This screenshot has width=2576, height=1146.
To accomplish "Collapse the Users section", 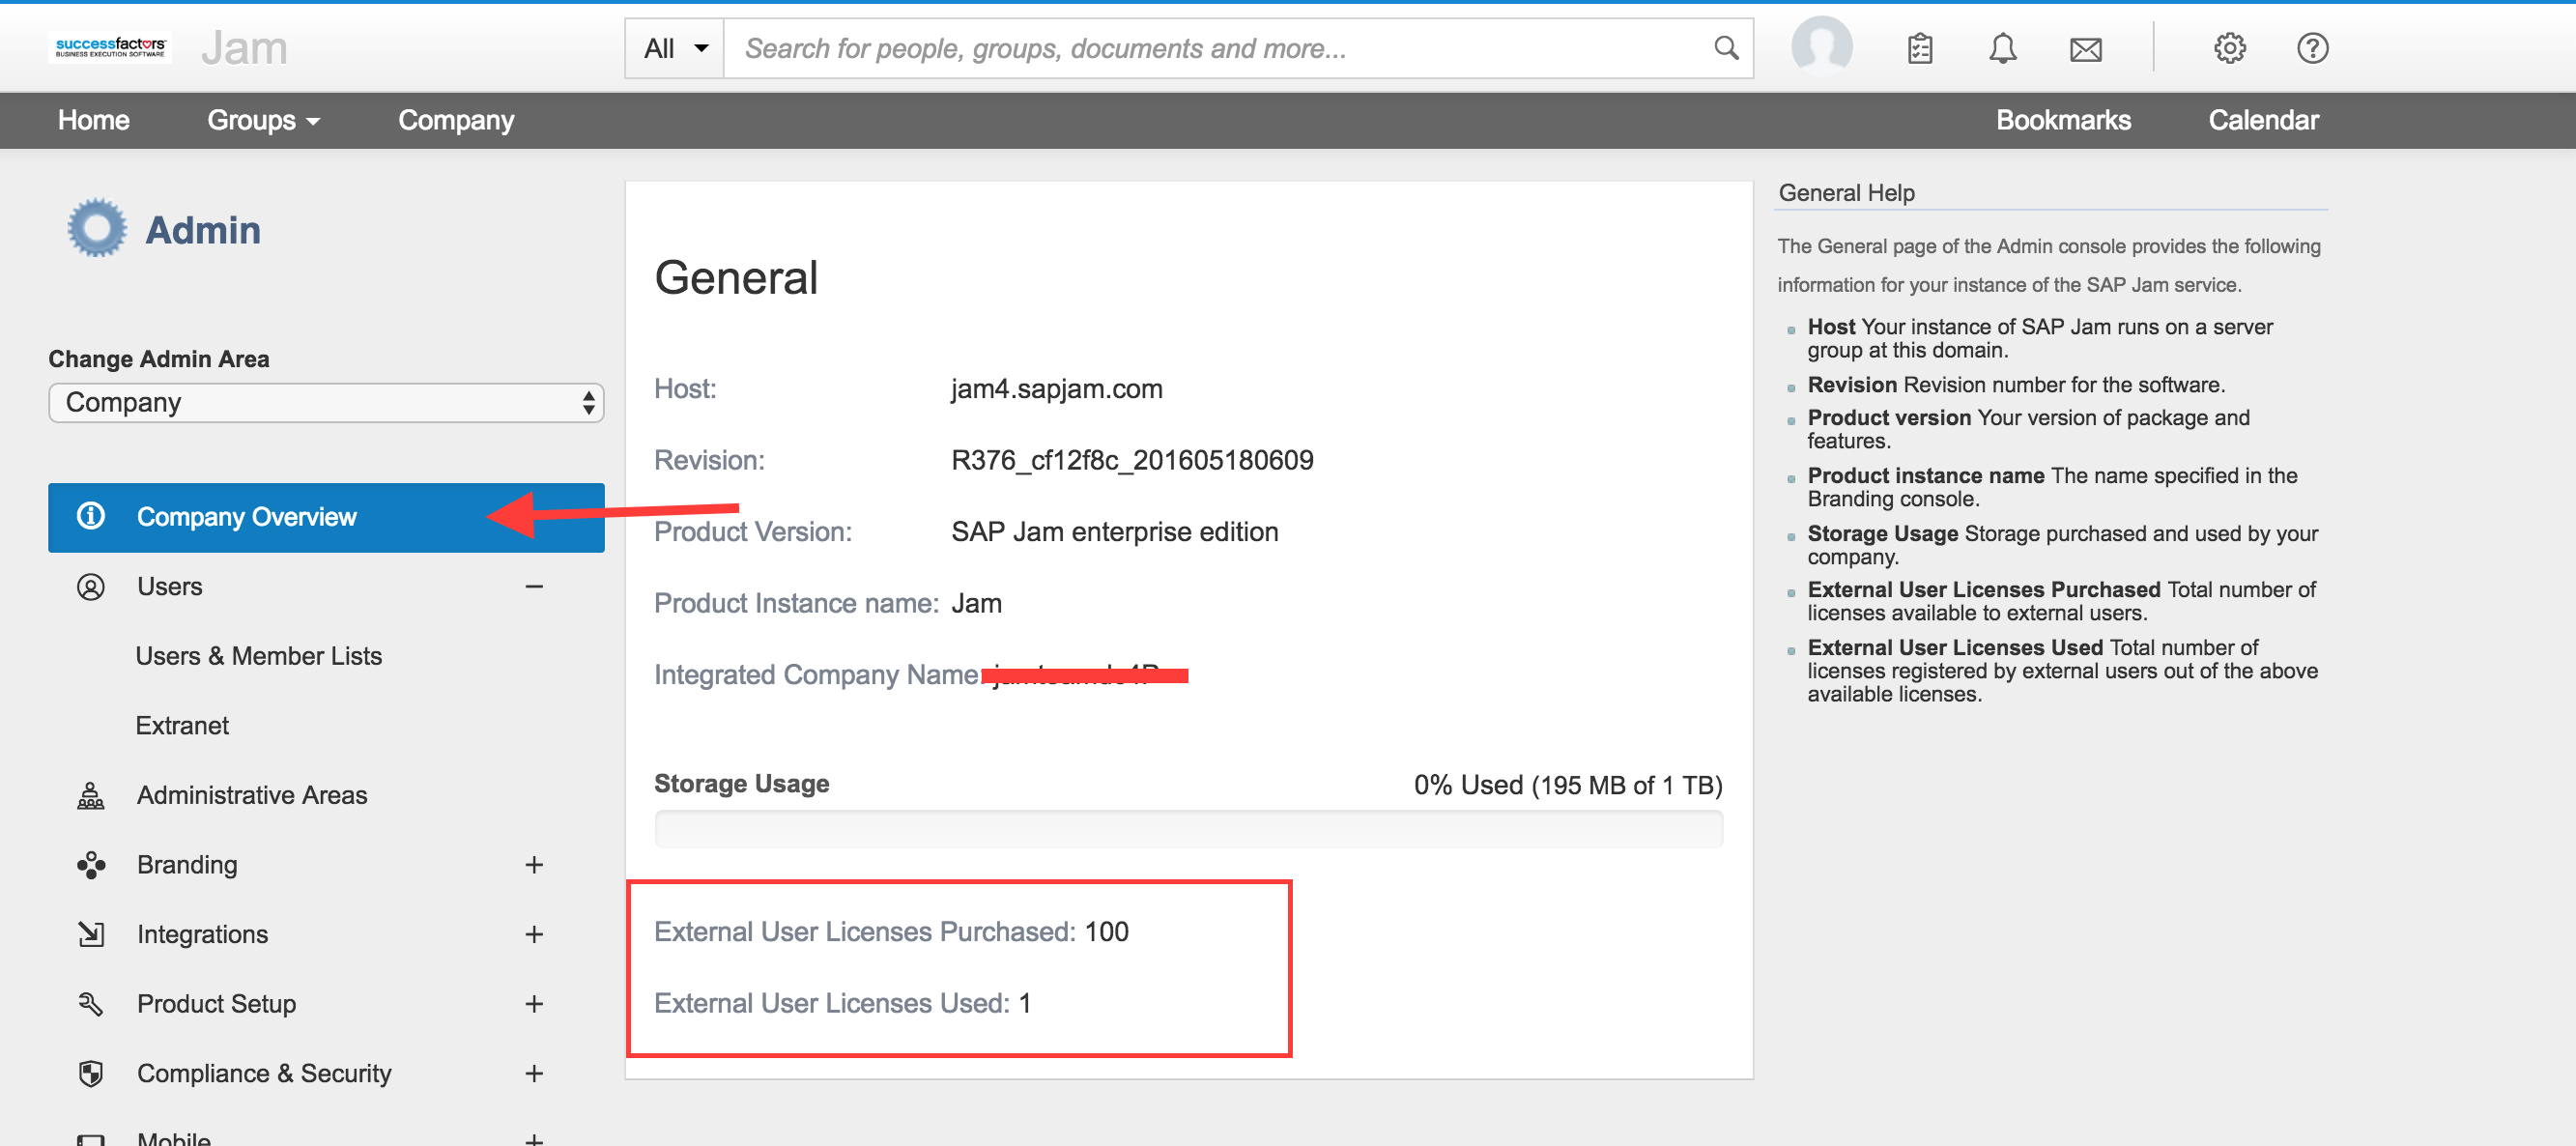I will click(534, 586).
